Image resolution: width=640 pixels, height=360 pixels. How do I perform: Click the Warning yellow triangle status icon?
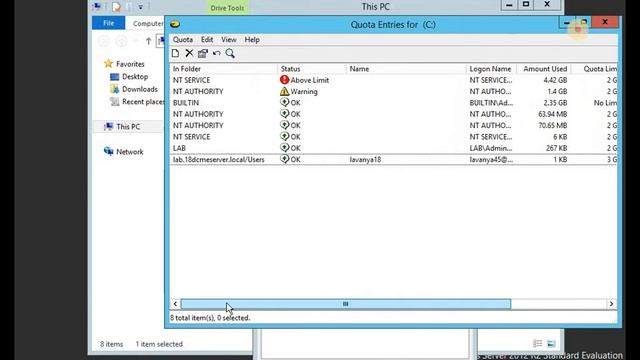click(284, 91)
